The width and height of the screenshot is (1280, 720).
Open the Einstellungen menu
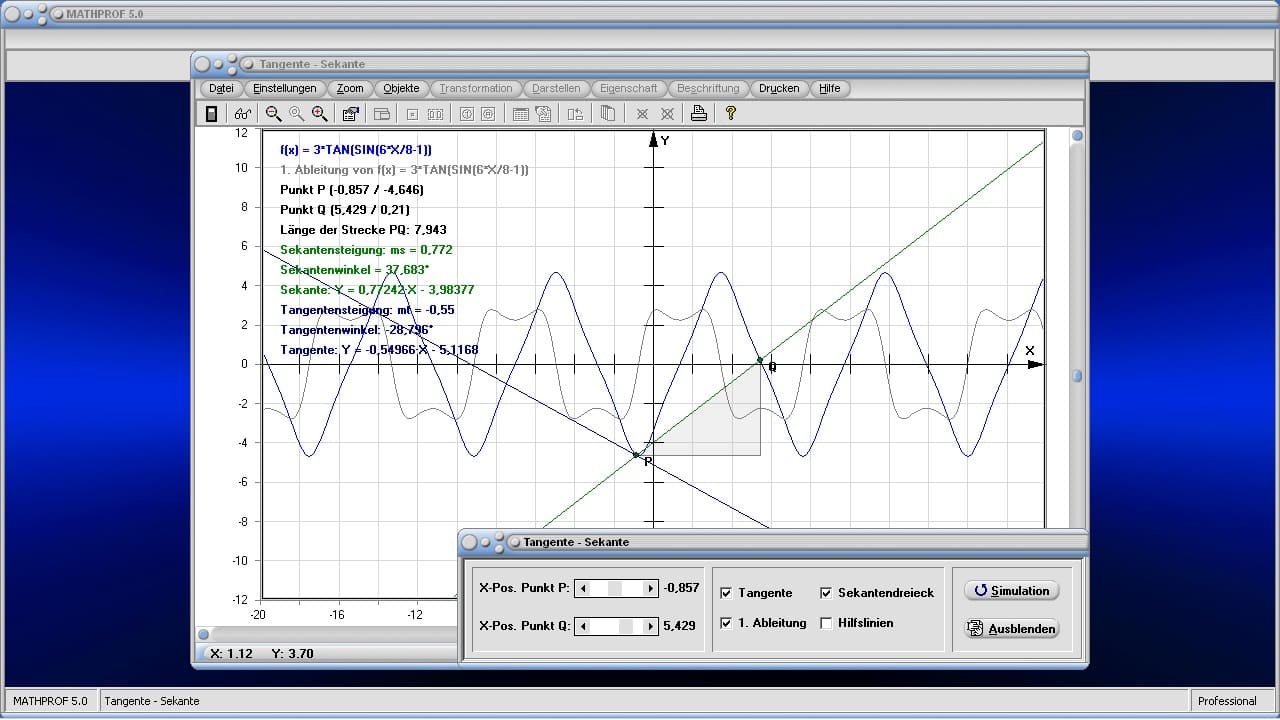(x=285, y=88)
